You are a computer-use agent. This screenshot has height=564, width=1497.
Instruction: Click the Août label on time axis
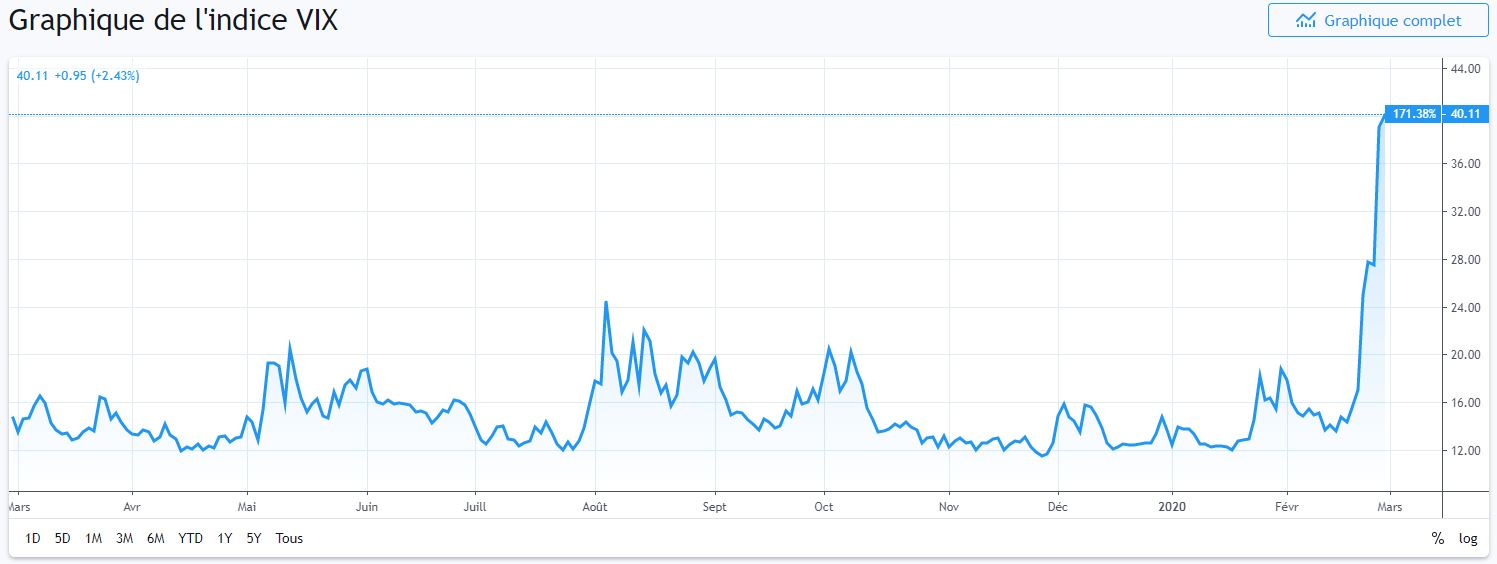(x=595, y=507)
